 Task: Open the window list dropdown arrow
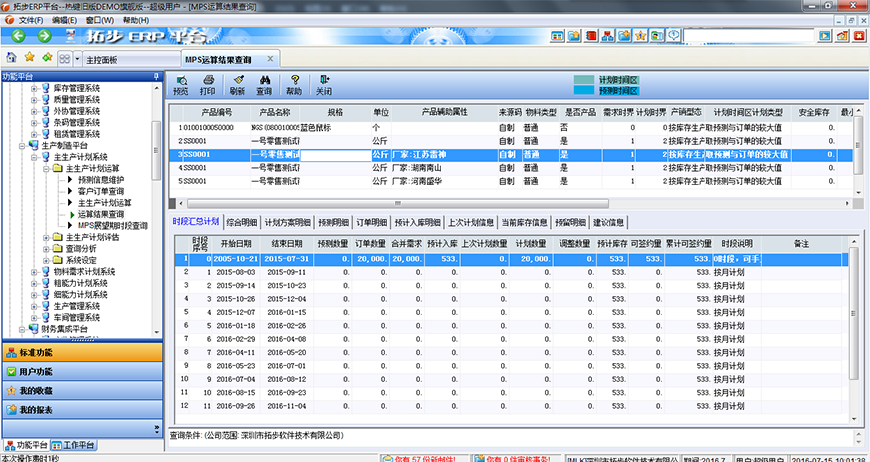pos(76,60)
